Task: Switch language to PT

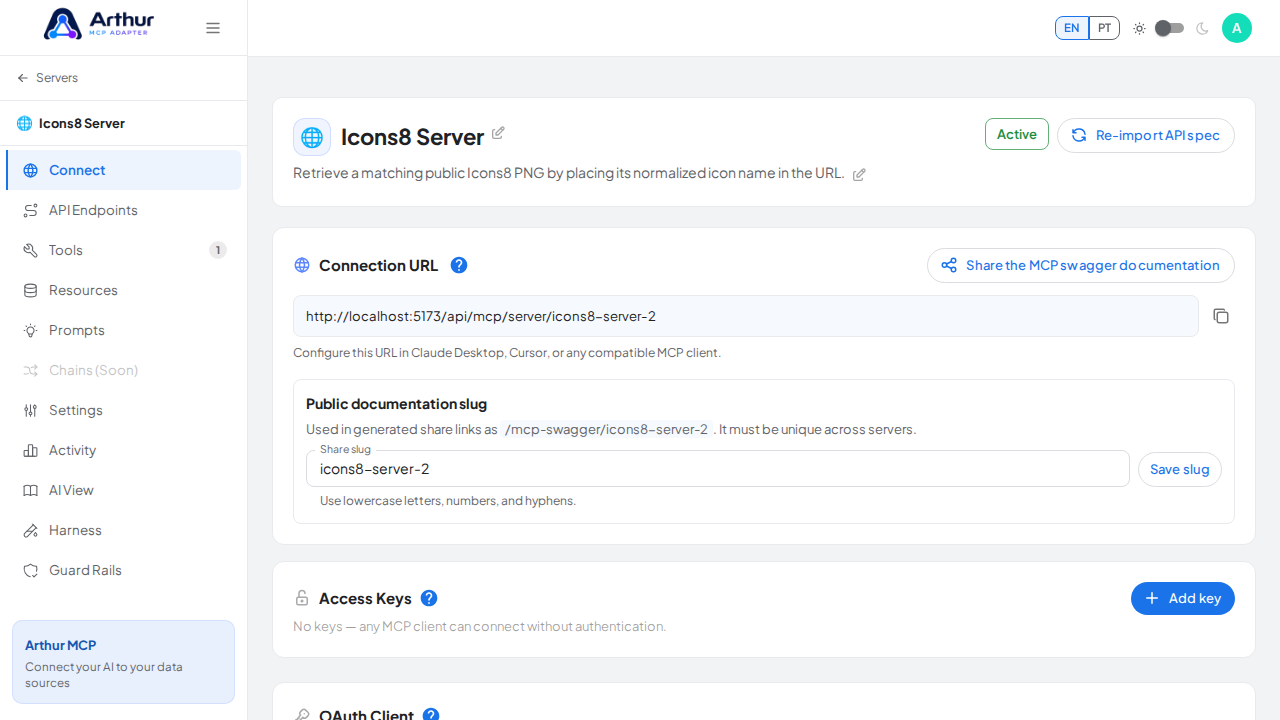Action: pyautogui.click(x=1104, y=28)
